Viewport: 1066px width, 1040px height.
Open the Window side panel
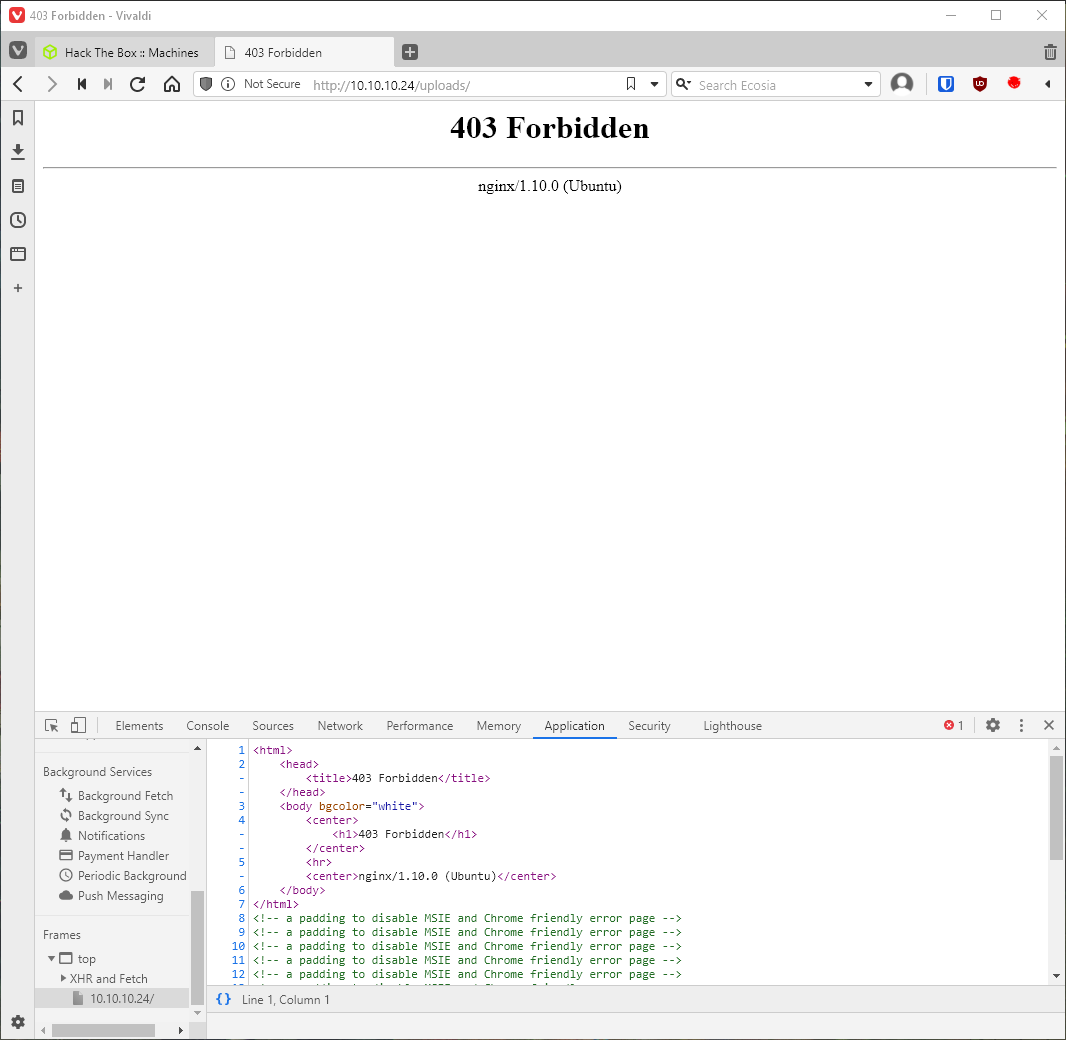[x=18, y=254]
